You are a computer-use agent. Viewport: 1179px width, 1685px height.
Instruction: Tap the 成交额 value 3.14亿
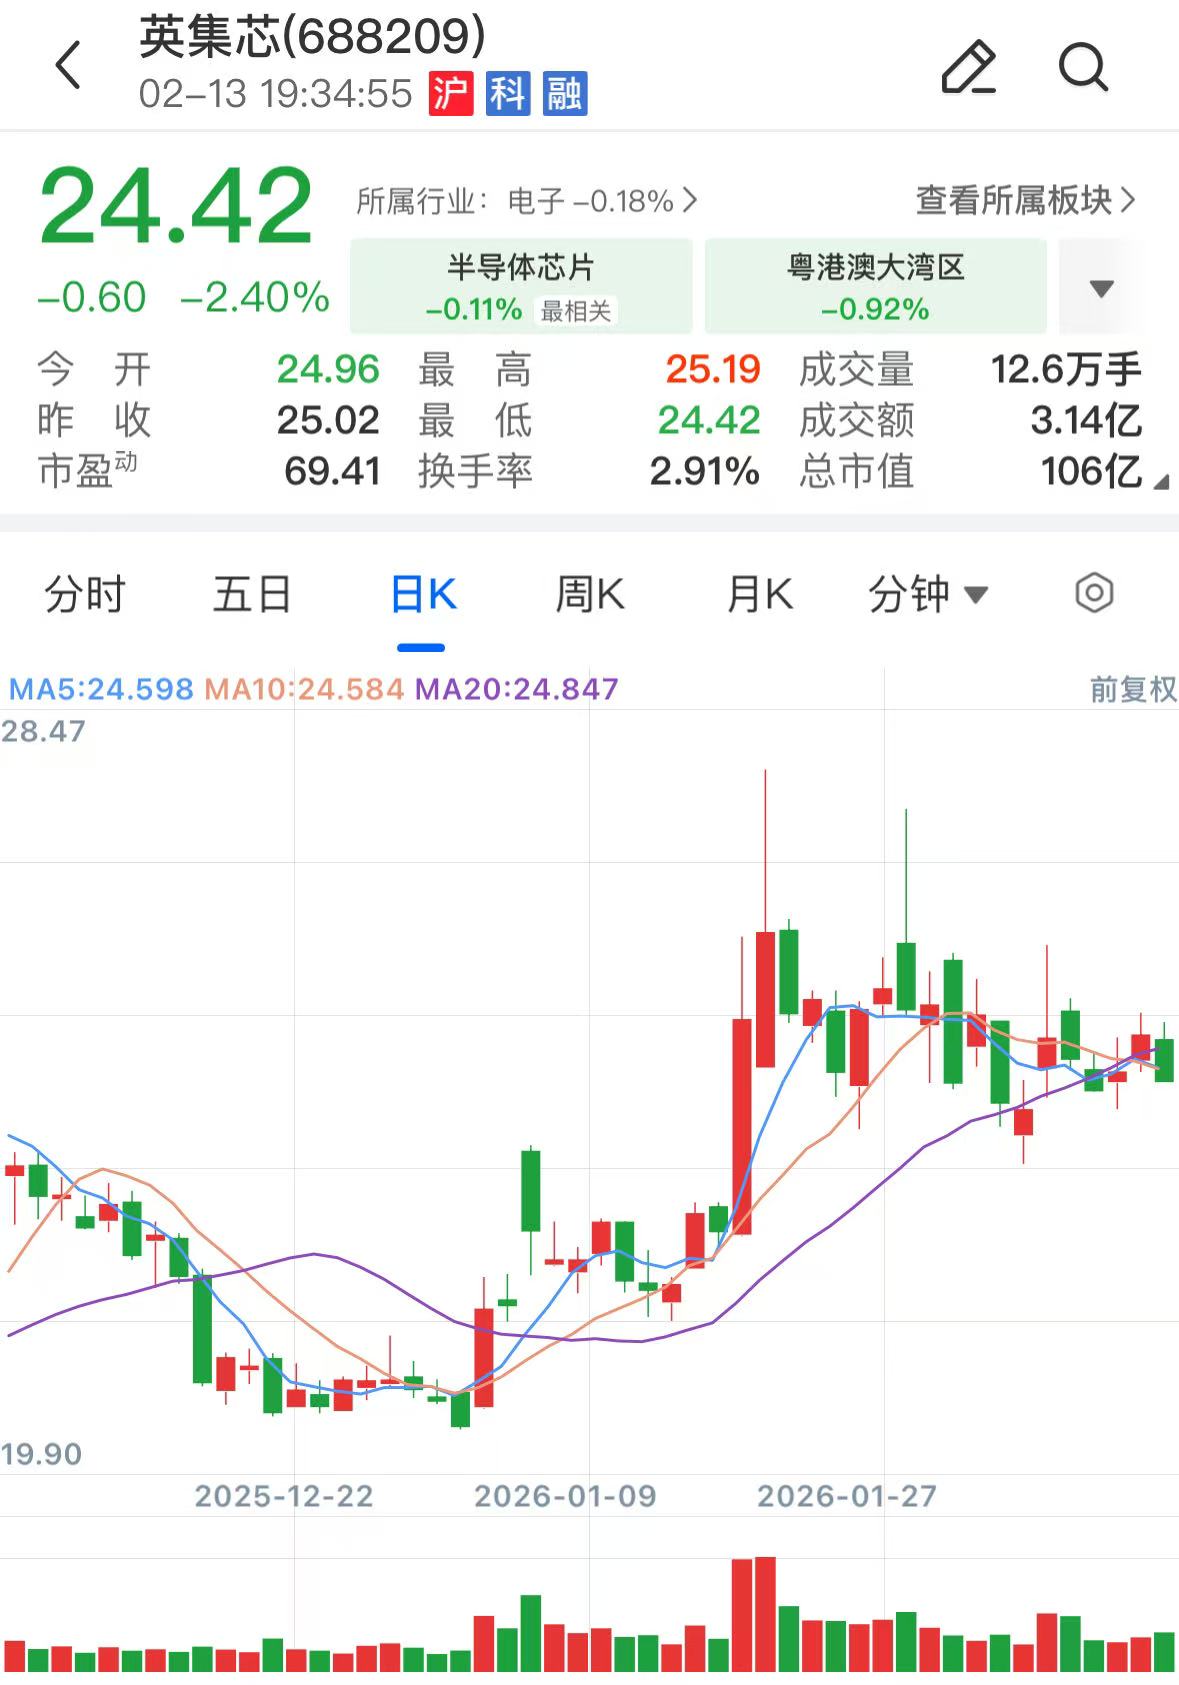(x=1086, y=420)
